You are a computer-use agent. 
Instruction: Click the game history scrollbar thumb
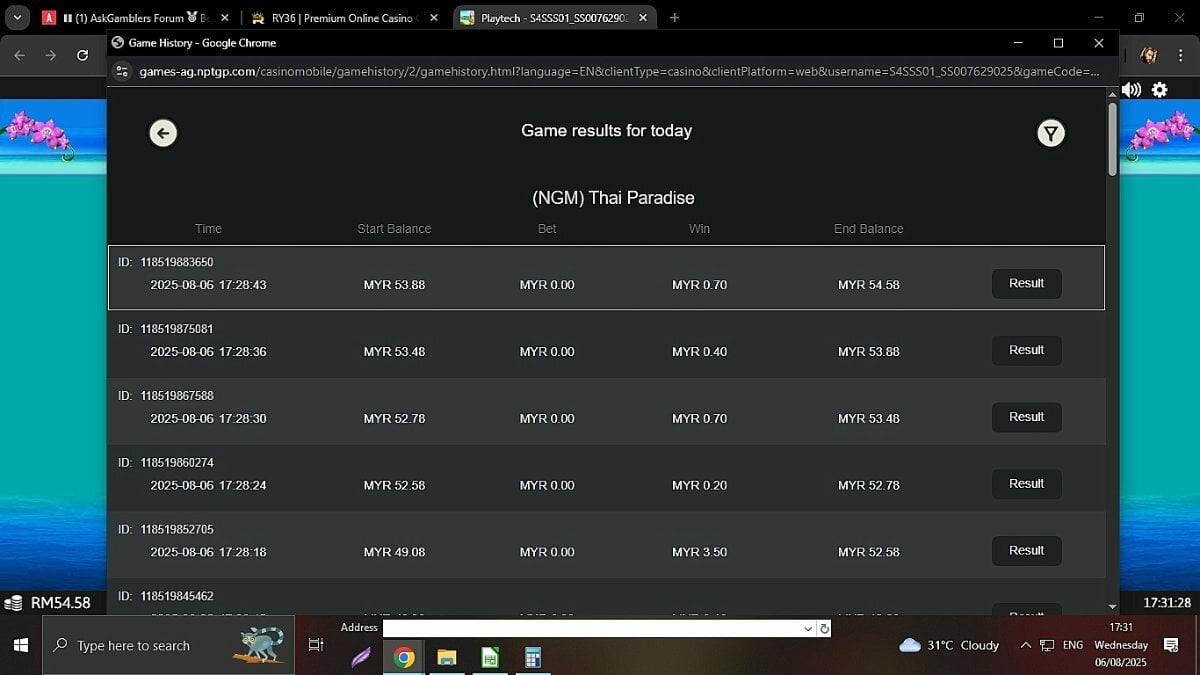click(1112, 139)
